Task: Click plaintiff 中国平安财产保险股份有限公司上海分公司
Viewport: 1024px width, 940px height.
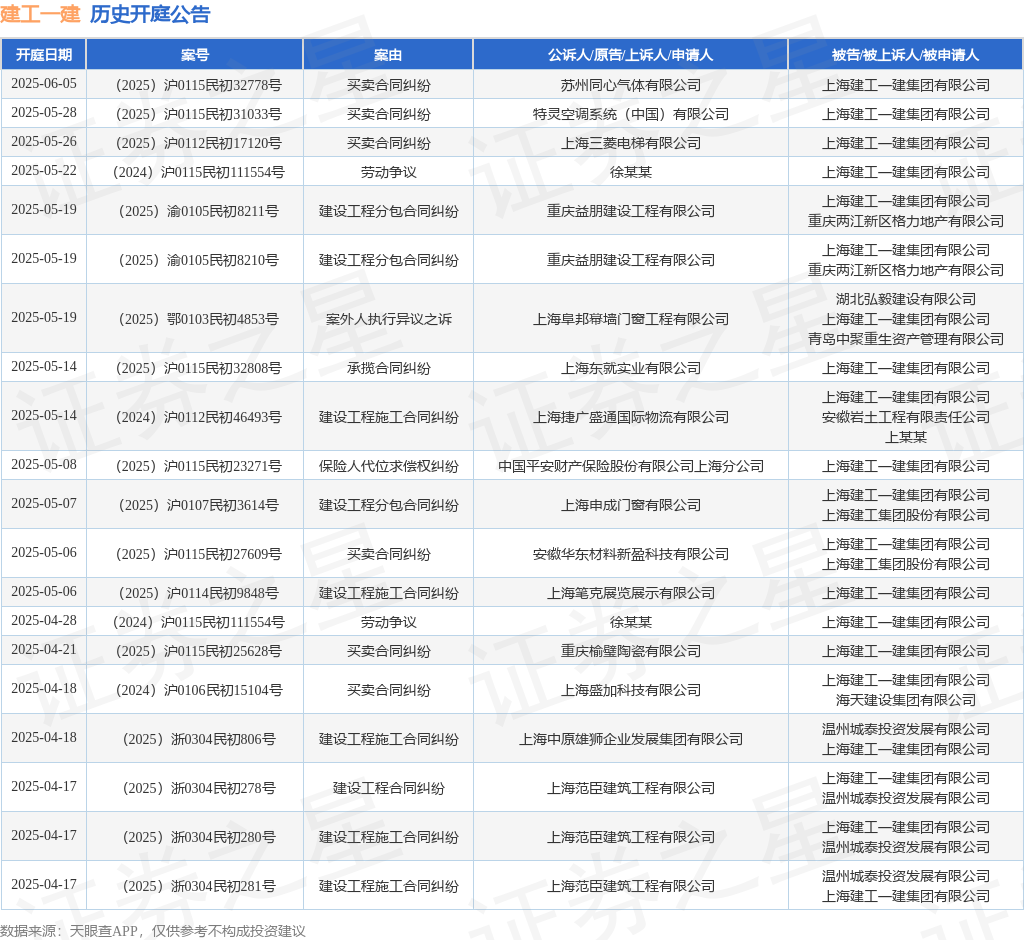Action: pyautogui.click(x=630, y=466)
